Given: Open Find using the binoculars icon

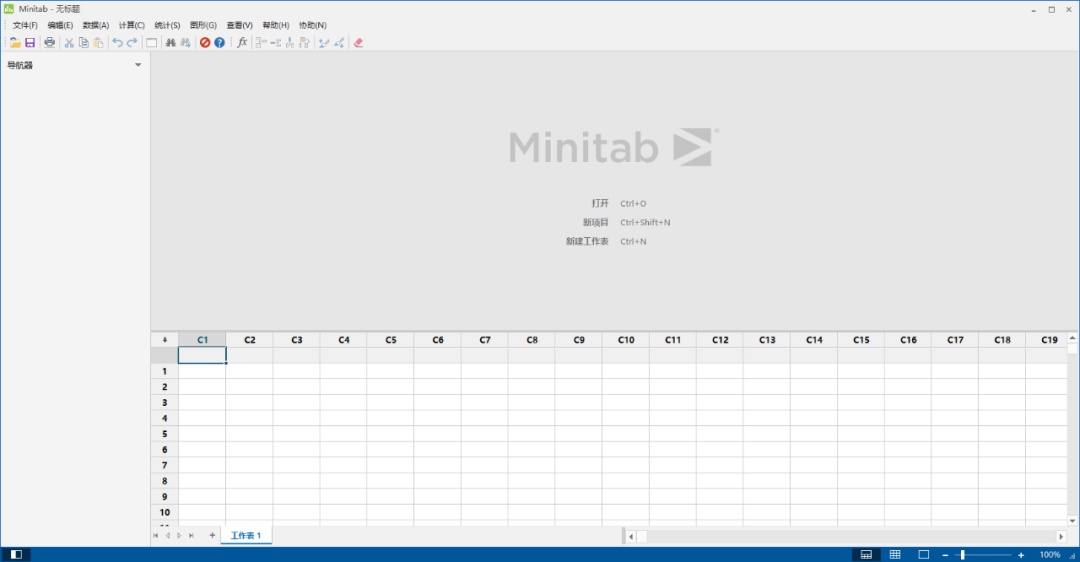Looking at the screenshot, I should click(x=170, y=43).
